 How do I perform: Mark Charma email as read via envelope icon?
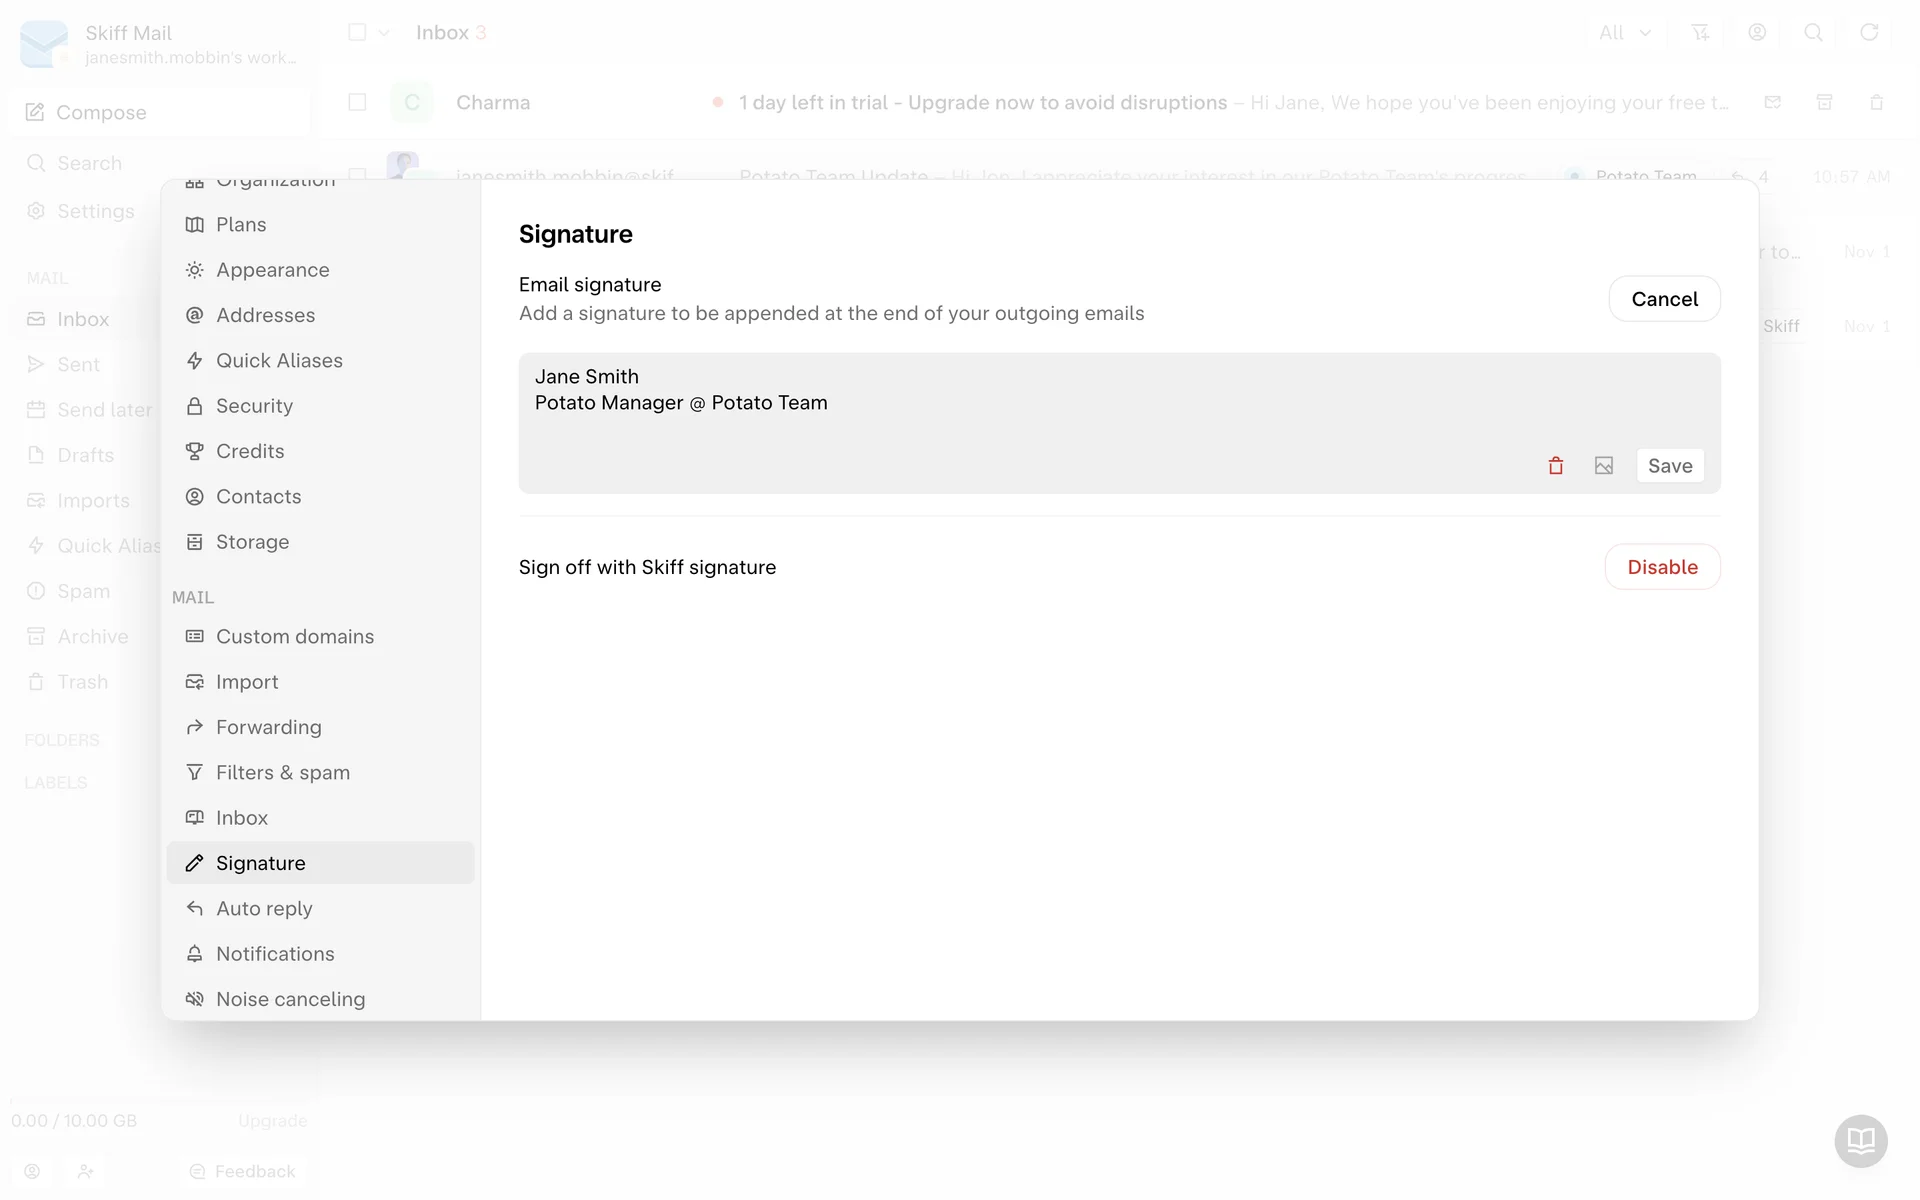pos(1773,102)
